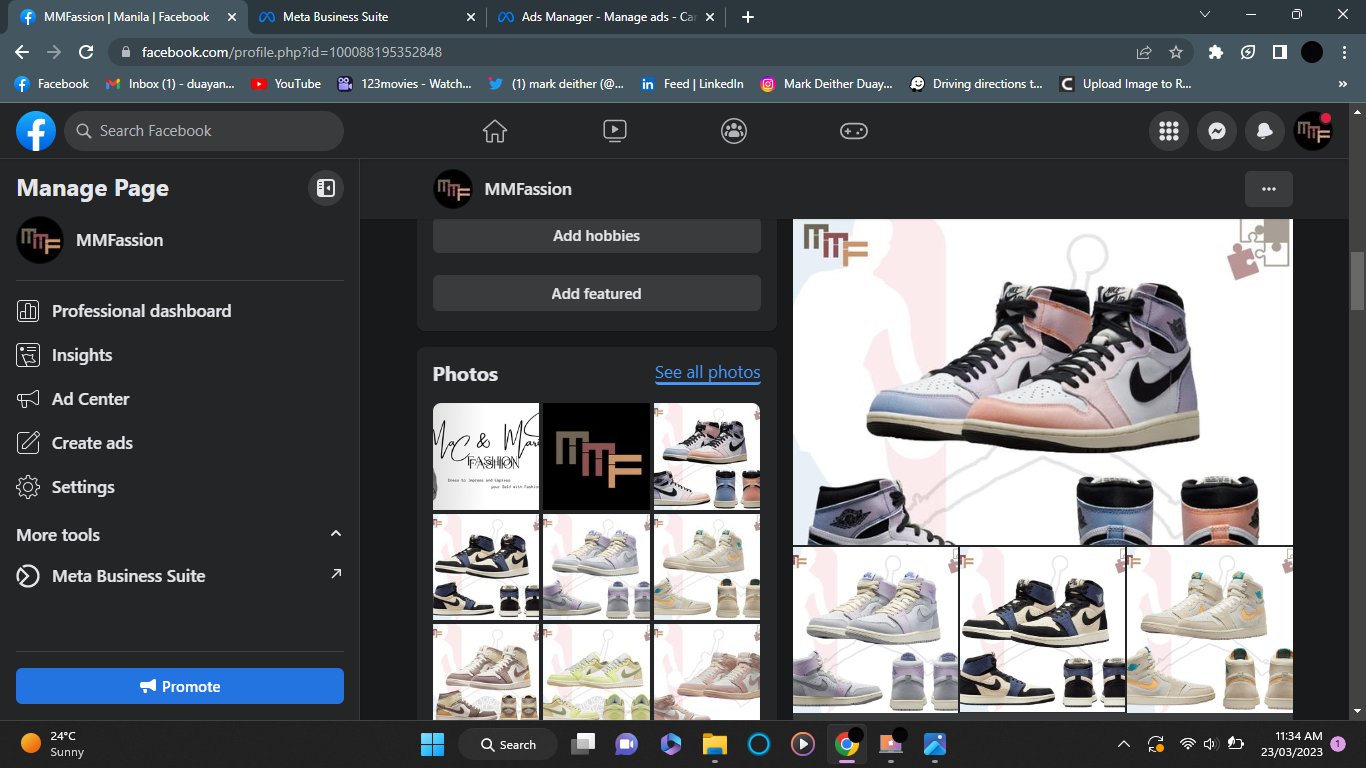Click Add hobbies button

(x=597, y=236)
